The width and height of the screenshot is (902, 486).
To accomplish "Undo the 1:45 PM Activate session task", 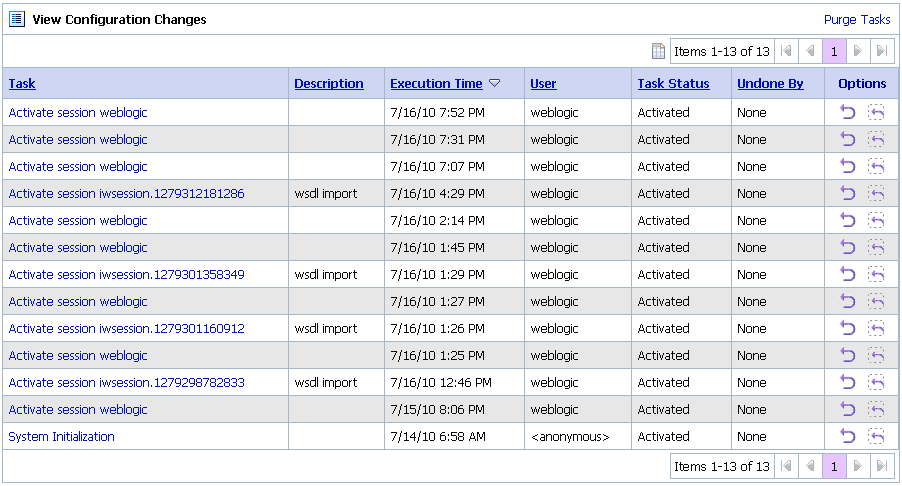I will [848, 247].
